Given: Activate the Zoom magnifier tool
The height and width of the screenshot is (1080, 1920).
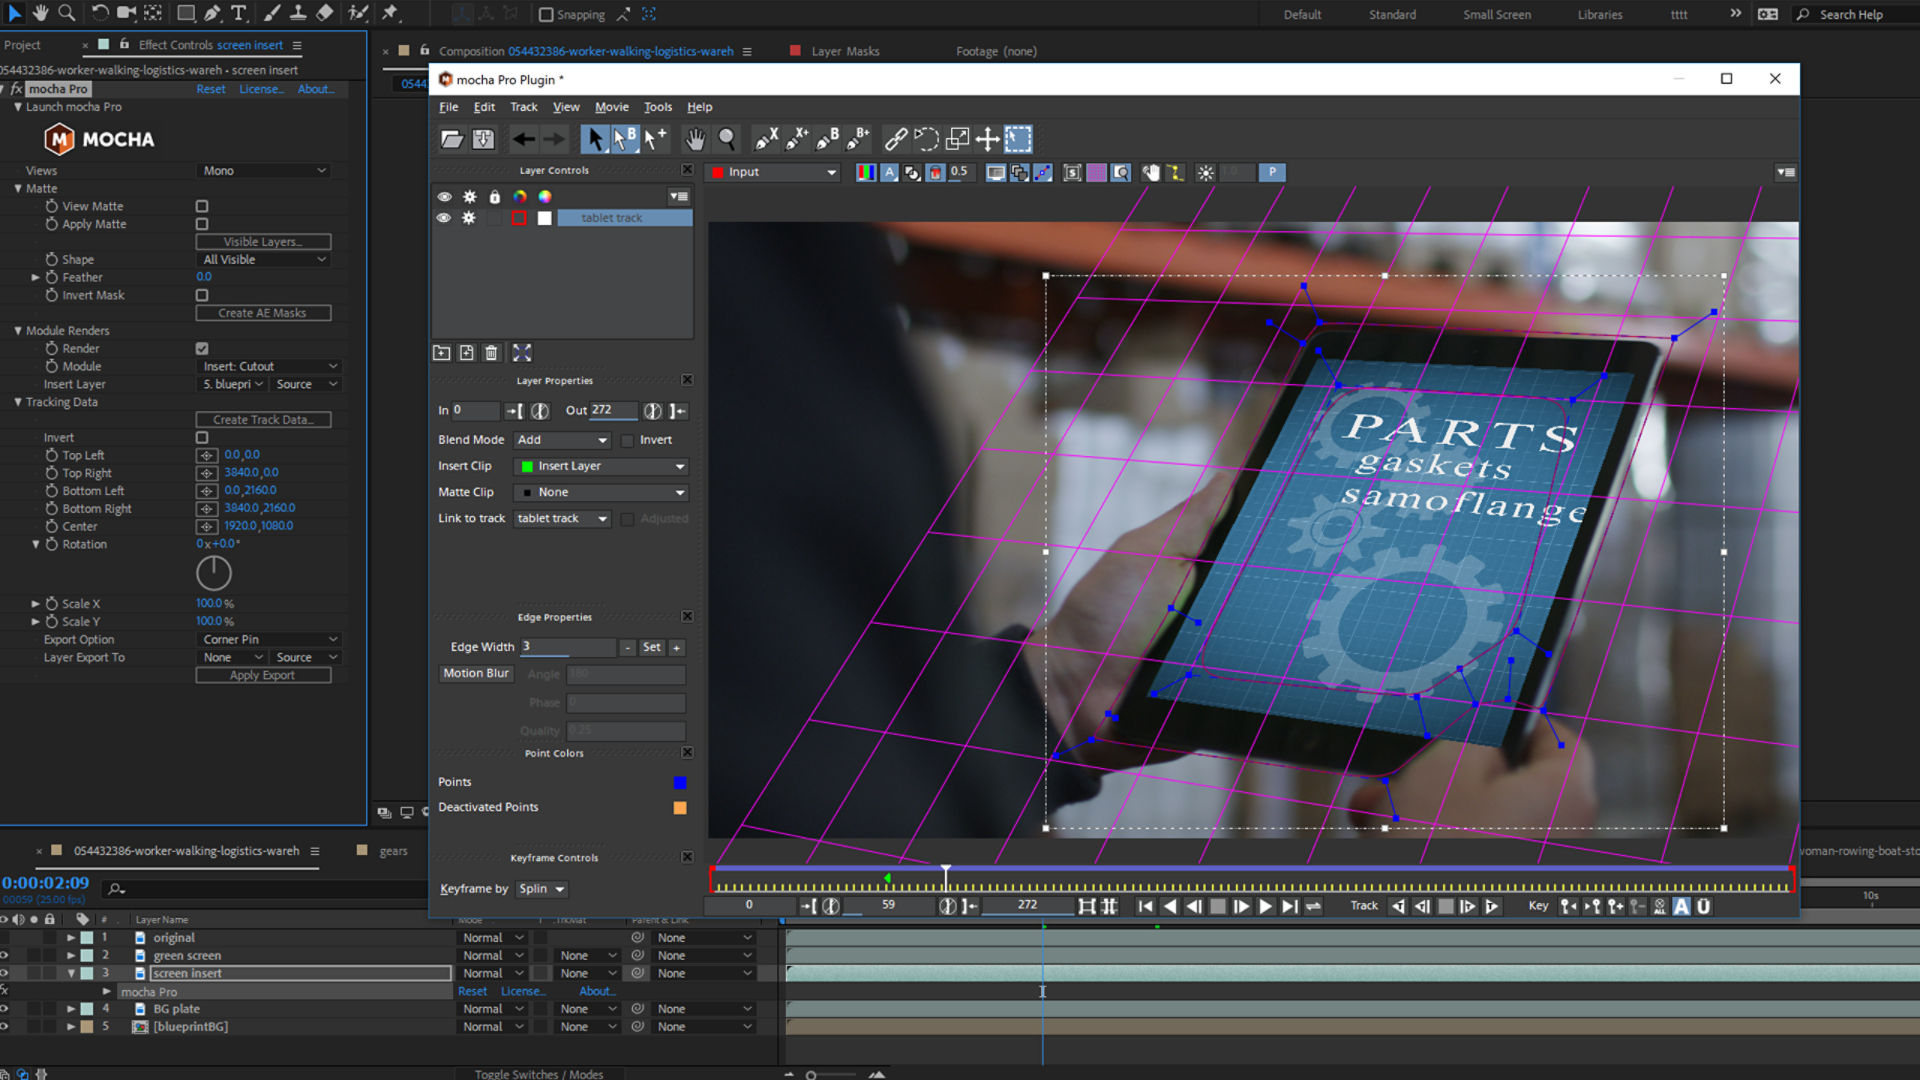Looking at the screenshot, I should click(727, 139).
